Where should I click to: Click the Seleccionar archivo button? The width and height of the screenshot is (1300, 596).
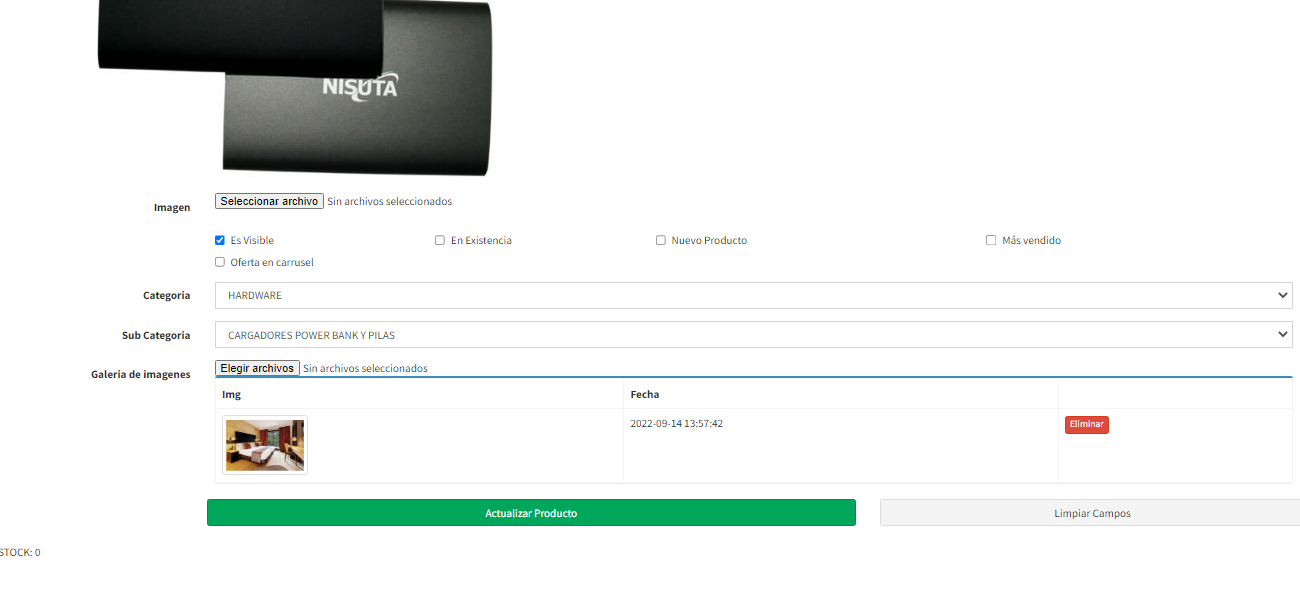pyautogui.click(x=269, y=201)
